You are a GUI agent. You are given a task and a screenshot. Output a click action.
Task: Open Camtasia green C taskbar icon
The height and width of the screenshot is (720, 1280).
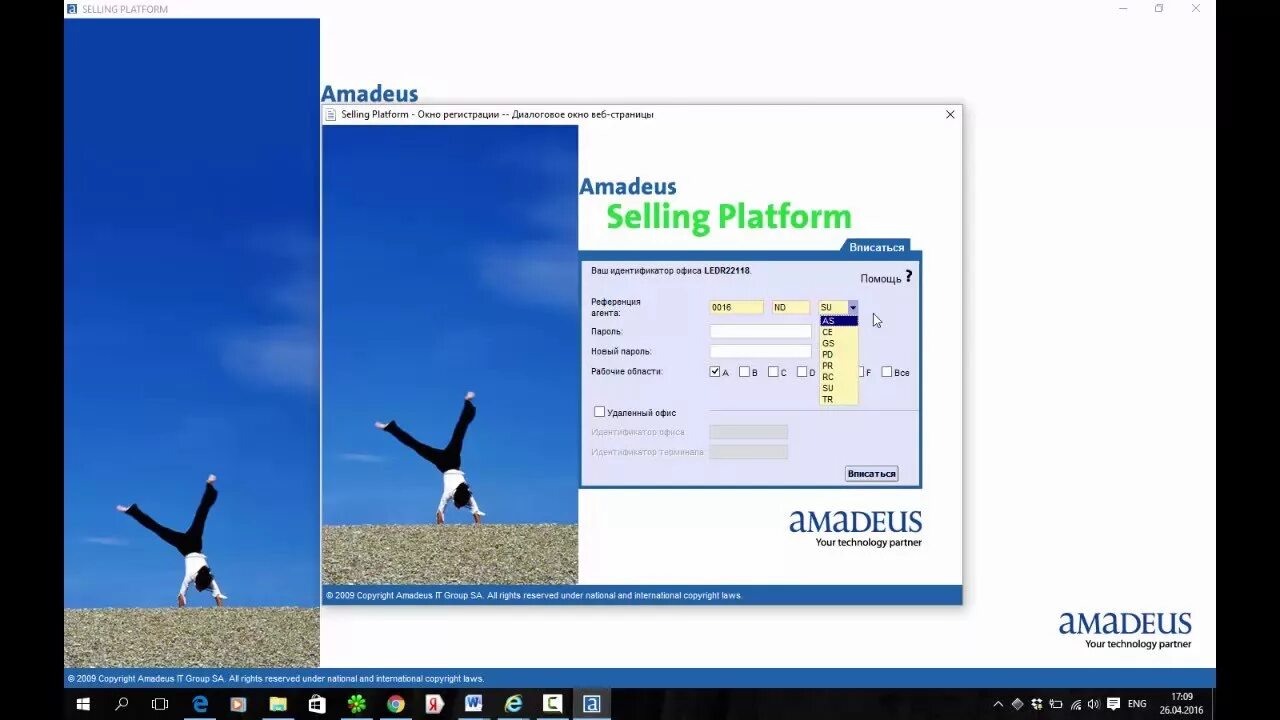coord(552,704)
